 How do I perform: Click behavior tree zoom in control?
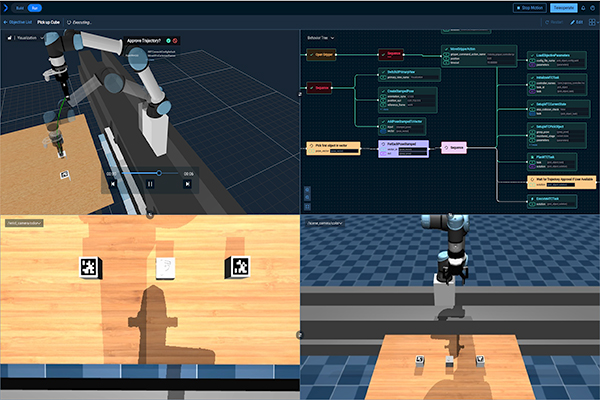(307, 190)
